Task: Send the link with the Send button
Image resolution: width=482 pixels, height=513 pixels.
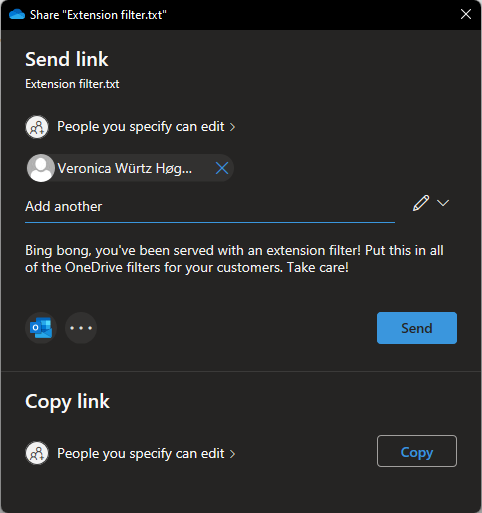Action: 417,328
